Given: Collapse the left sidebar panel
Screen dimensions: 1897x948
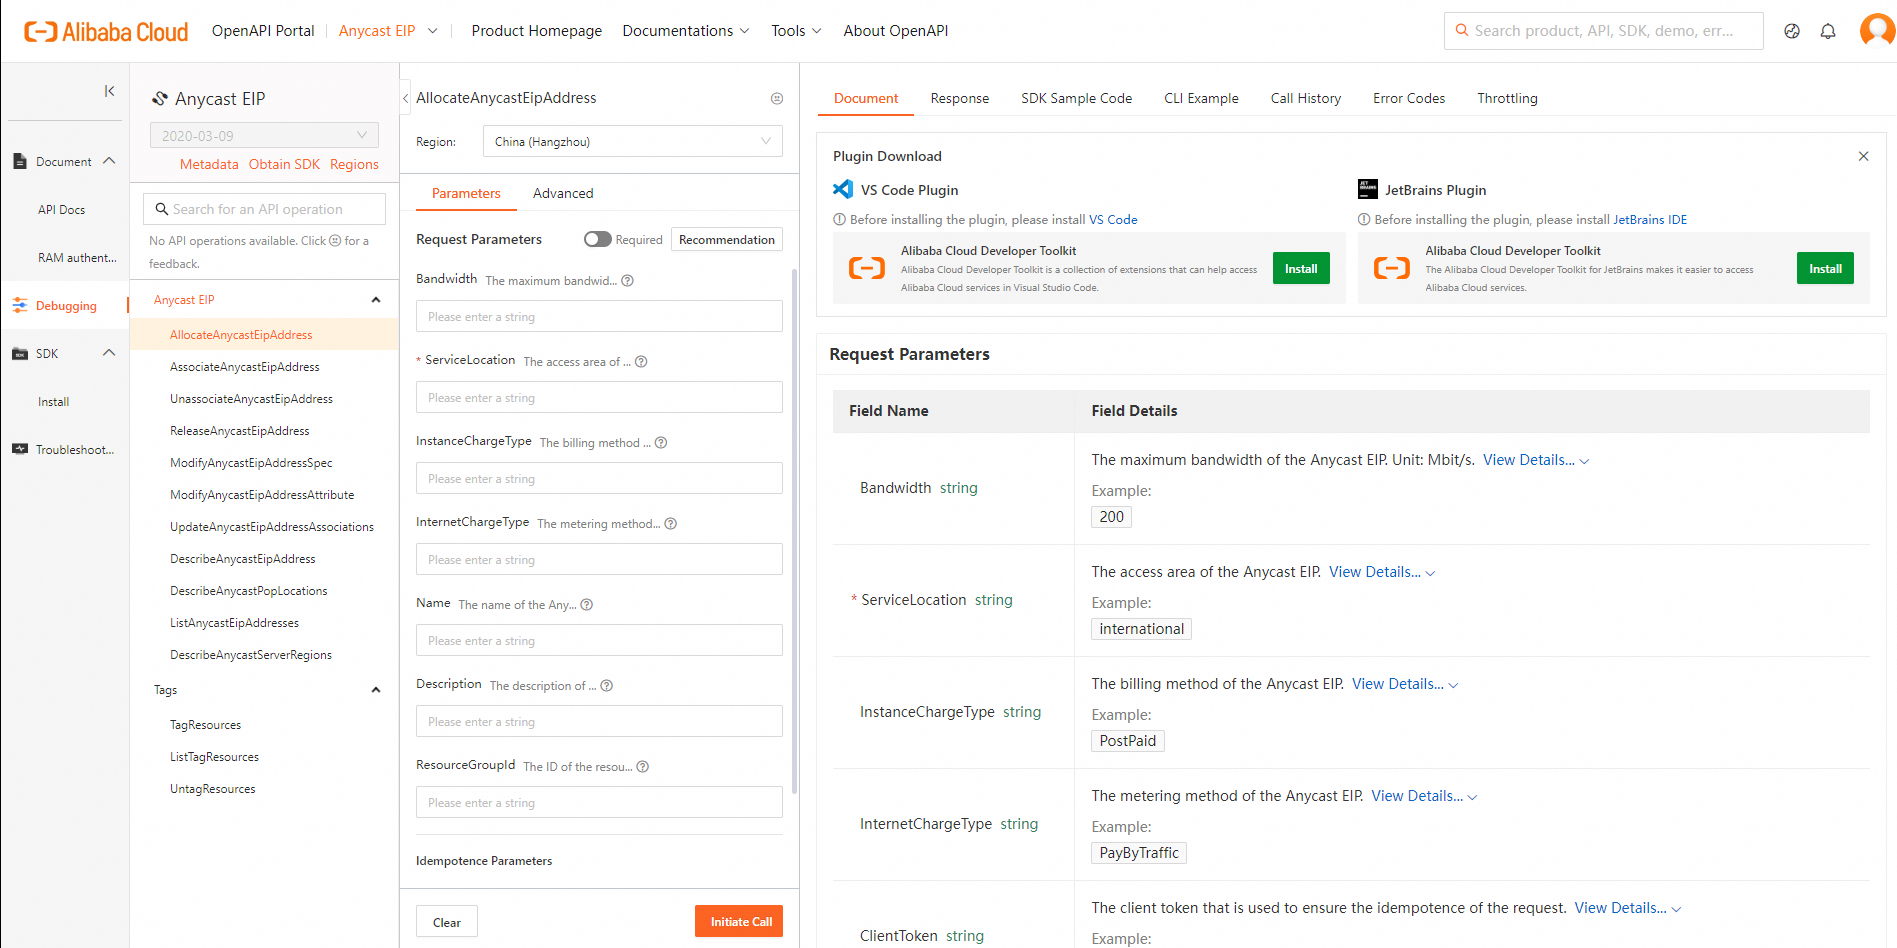Looking at the screenshot, I should pos(109,91).
